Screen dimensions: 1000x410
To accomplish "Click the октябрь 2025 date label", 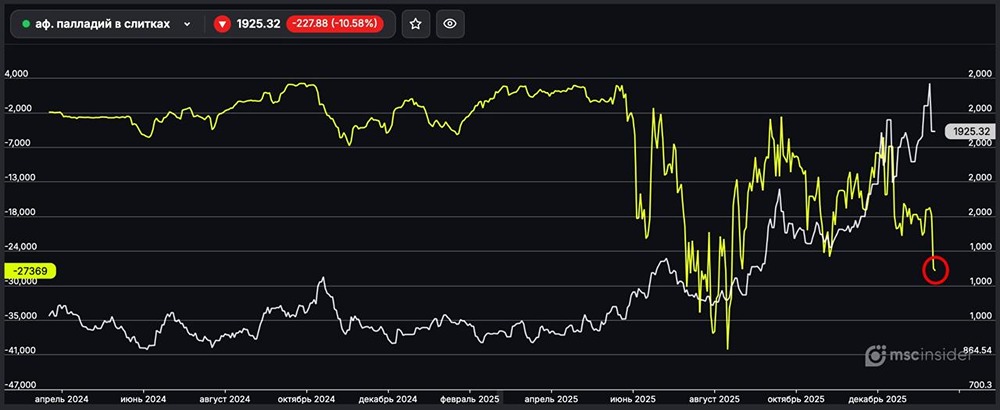I will point(797,399).
